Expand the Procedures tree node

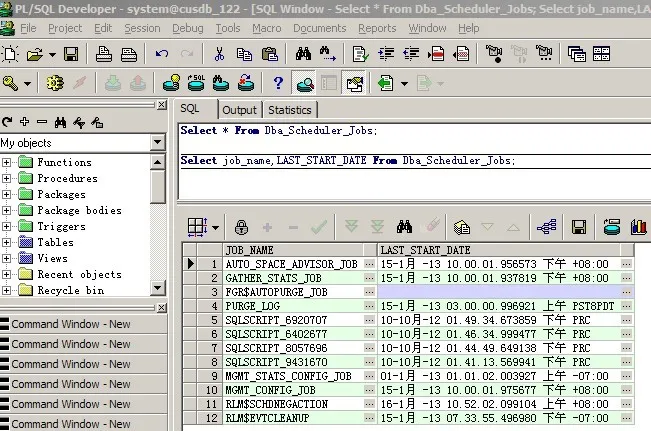click(x=6, y=178)
